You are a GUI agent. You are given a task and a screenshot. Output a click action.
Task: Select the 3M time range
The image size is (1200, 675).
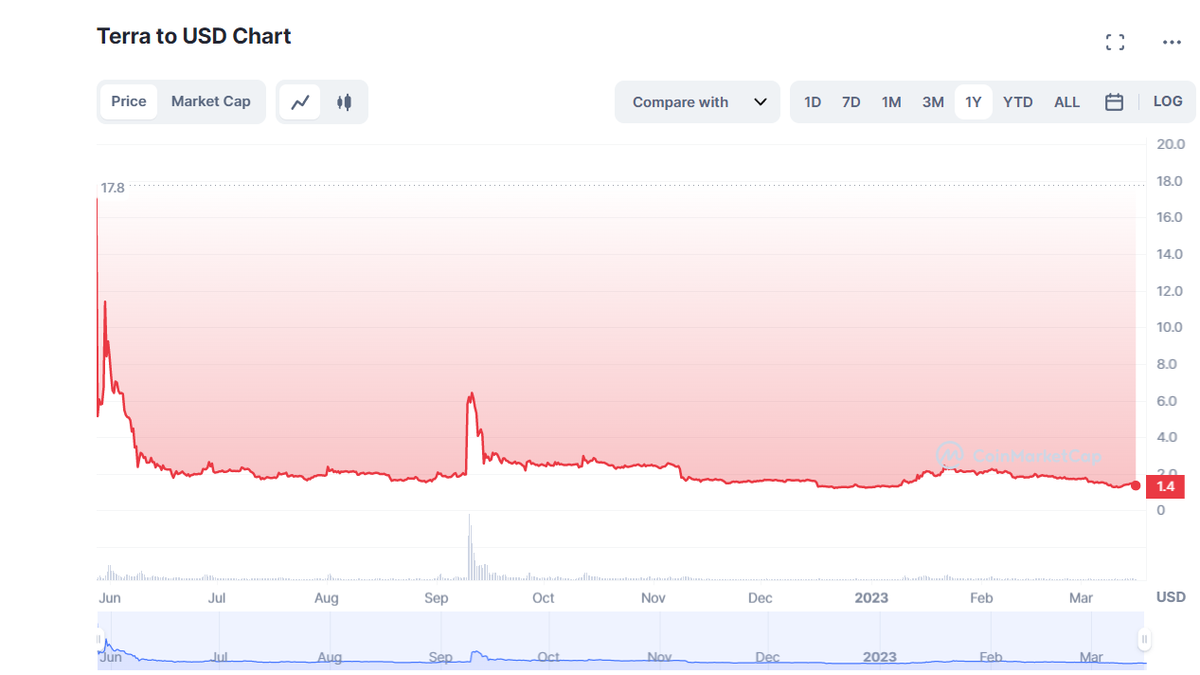tap(933, 102)
